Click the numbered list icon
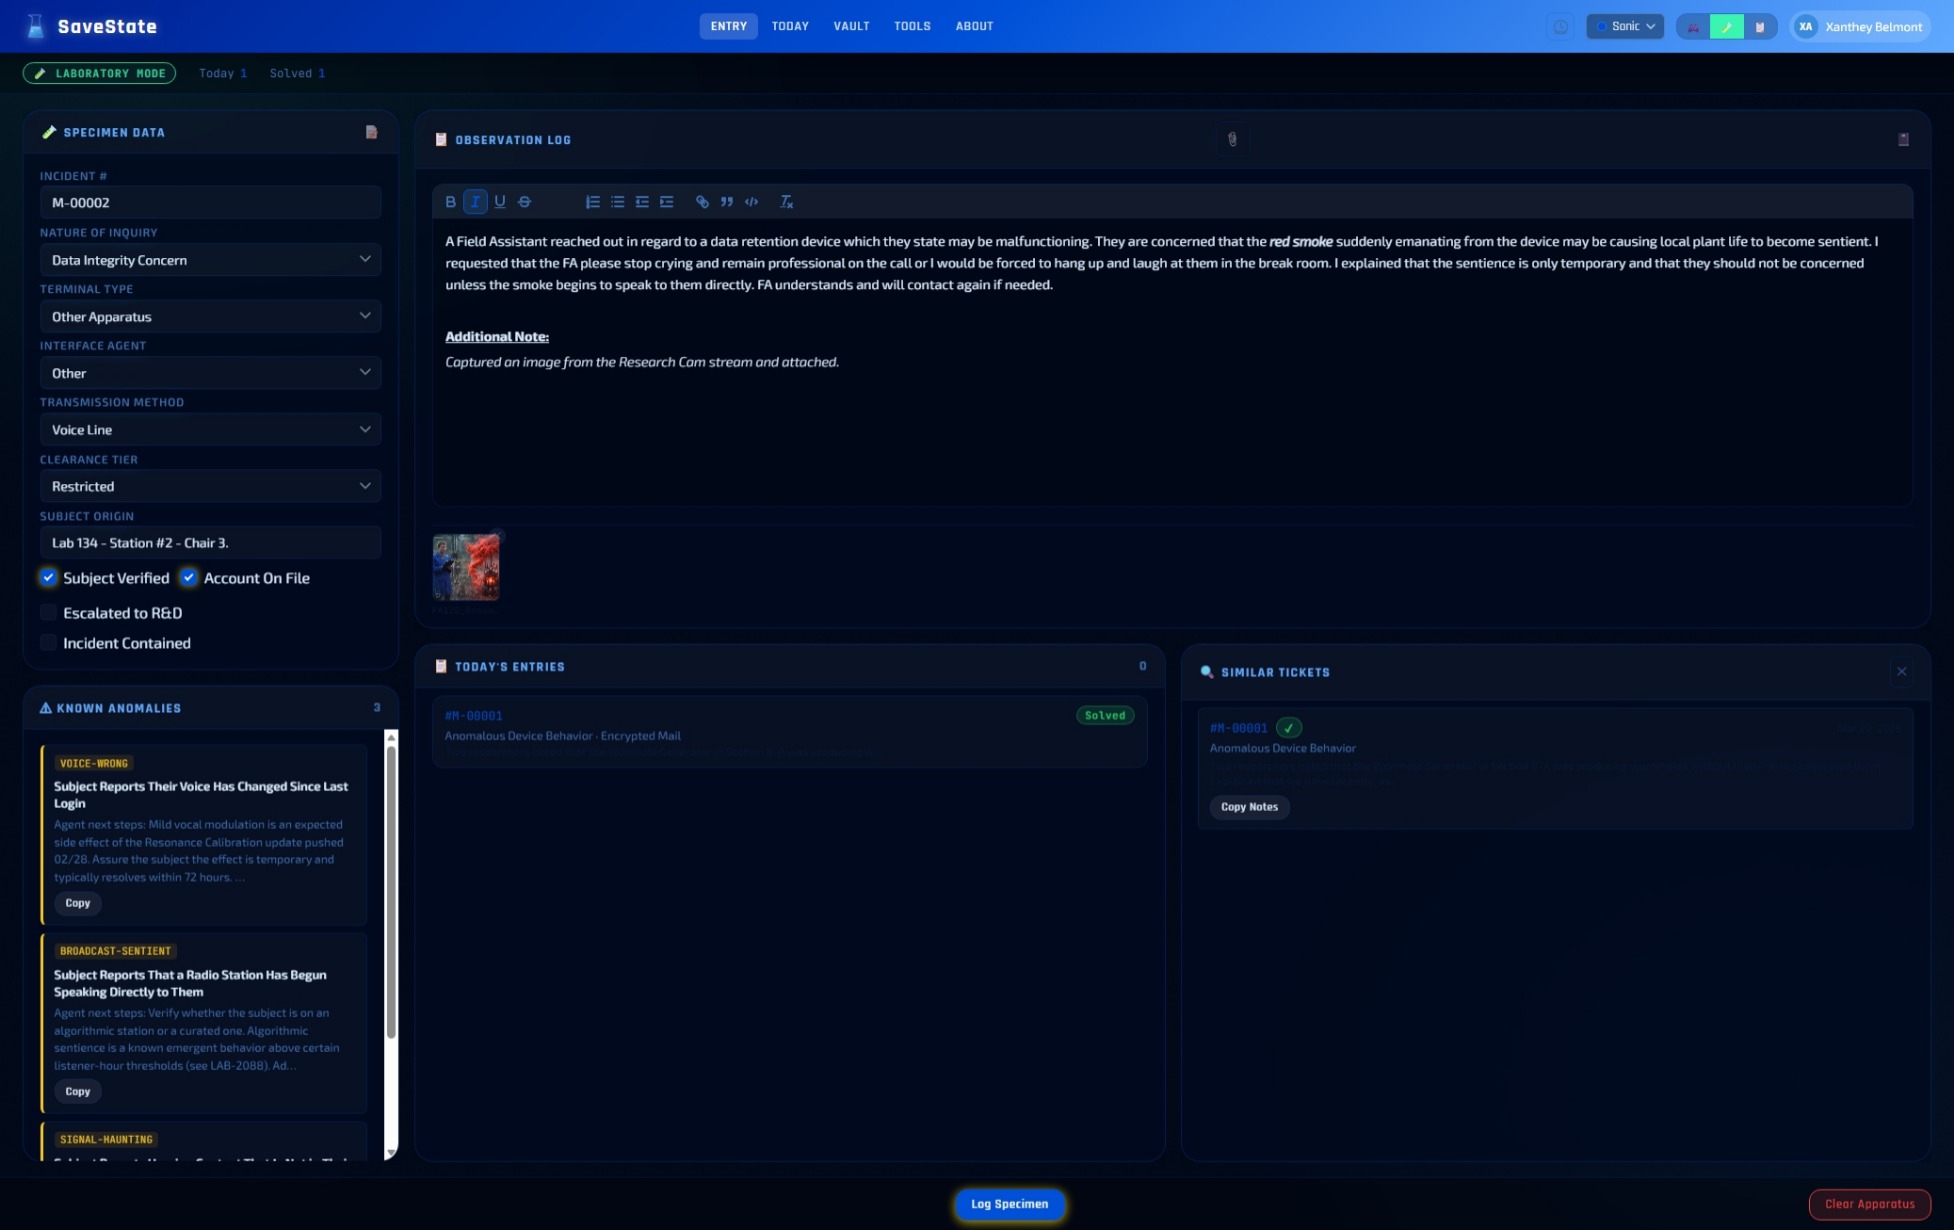Screen dimensions: 1954x1230 coord(592,202)
